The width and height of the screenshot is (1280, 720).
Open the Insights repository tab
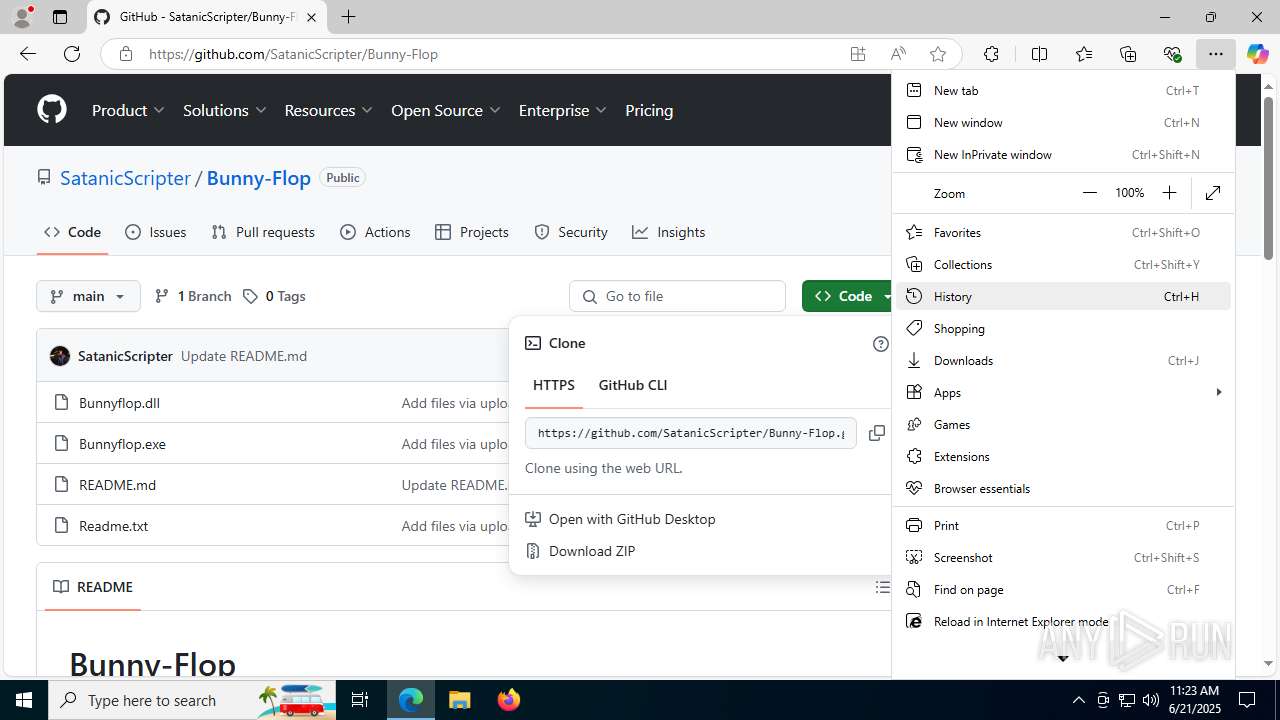point(669,232)
